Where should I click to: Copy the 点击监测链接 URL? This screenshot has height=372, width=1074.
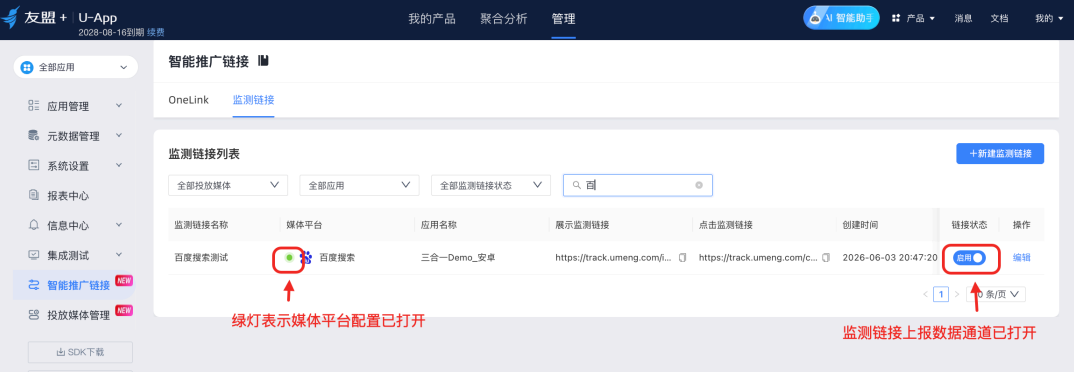point(826,258)
